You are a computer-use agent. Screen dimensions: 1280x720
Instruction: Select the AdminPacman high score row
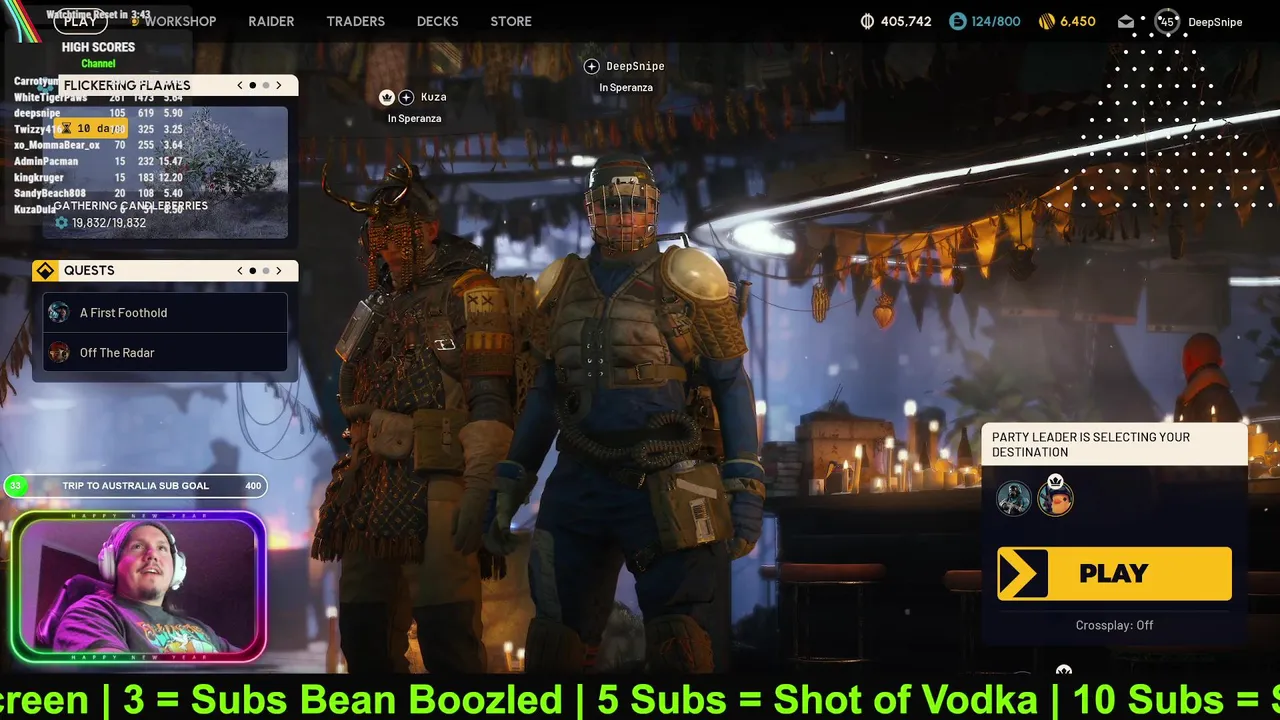(98, 161)
